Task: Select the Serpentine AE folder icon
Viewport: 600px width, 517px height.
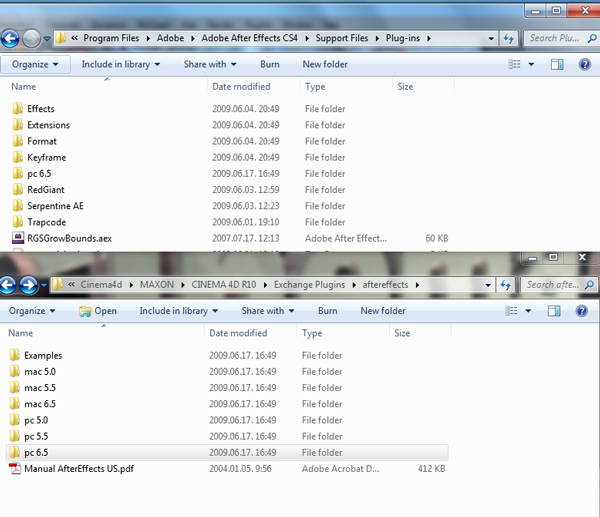Action: click(18, 206)
